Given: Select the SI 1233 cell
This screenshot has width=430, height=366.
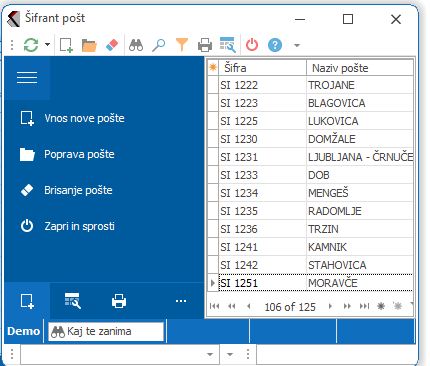Looking at the screenshot, I should [x=262, y=175].
